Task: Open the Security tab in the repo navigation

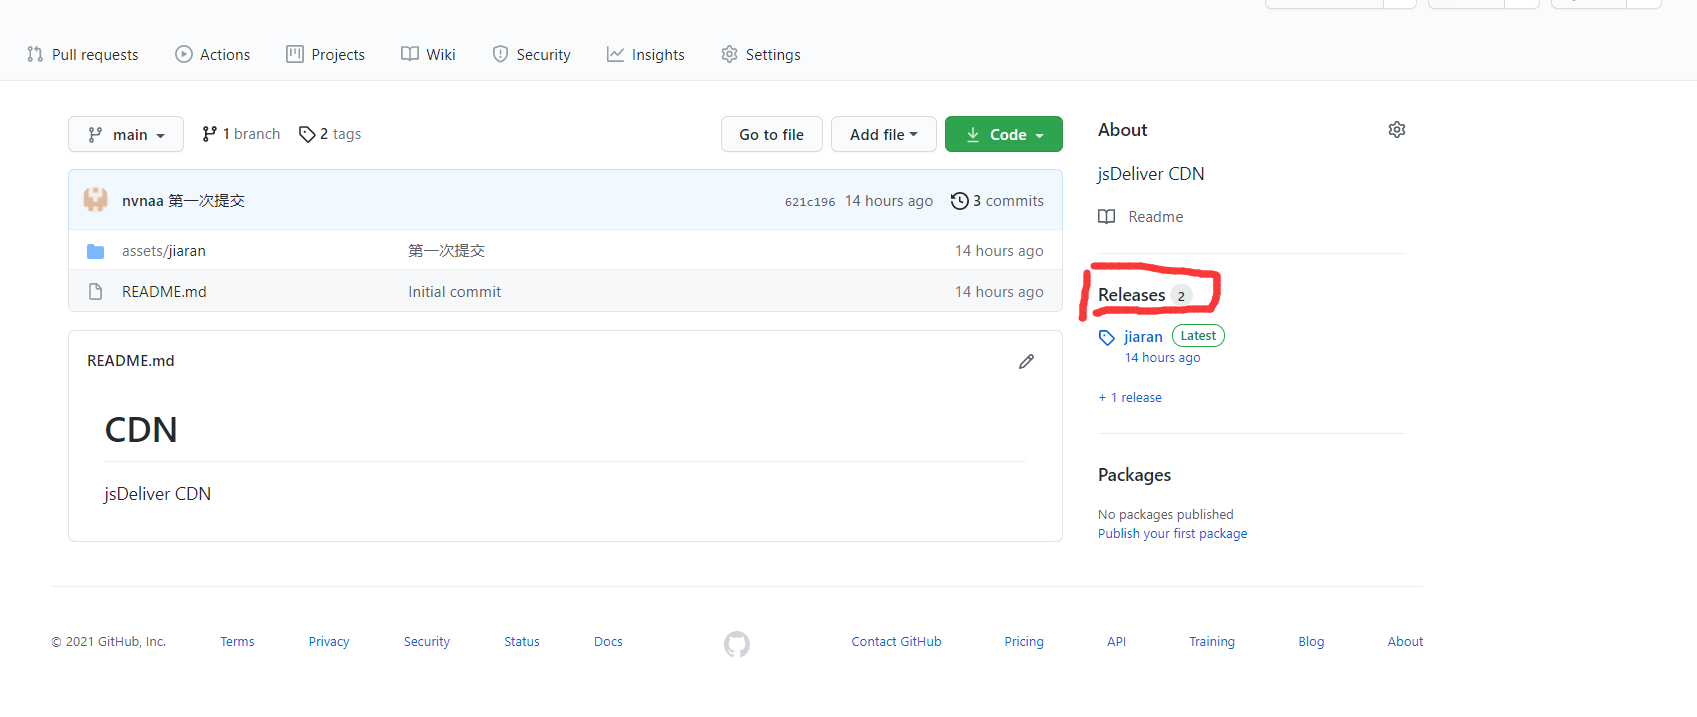Action: 531,54
